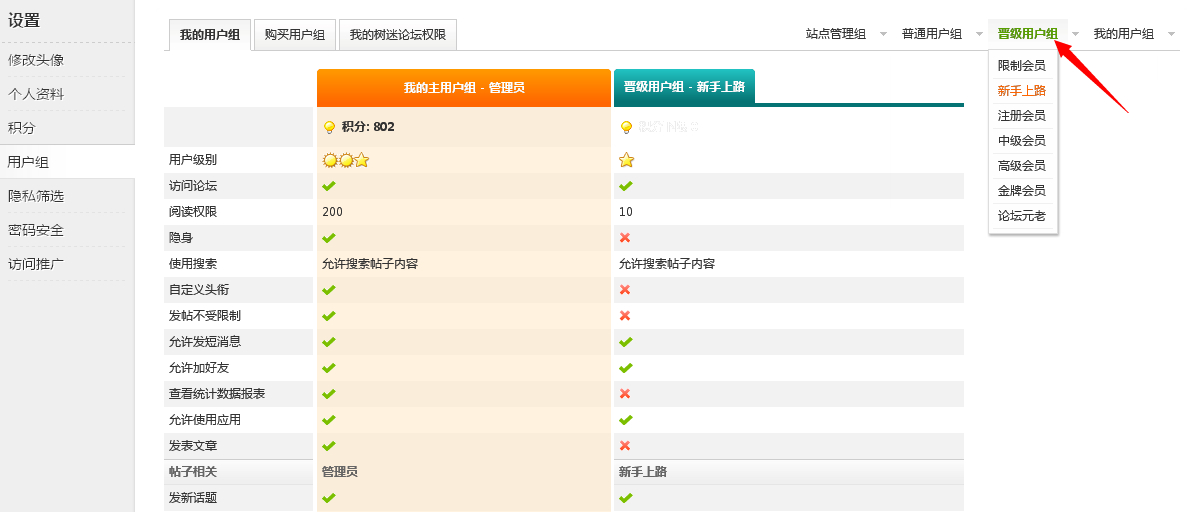Select 金牌会员 from the dropdown list

(1022, 191)
